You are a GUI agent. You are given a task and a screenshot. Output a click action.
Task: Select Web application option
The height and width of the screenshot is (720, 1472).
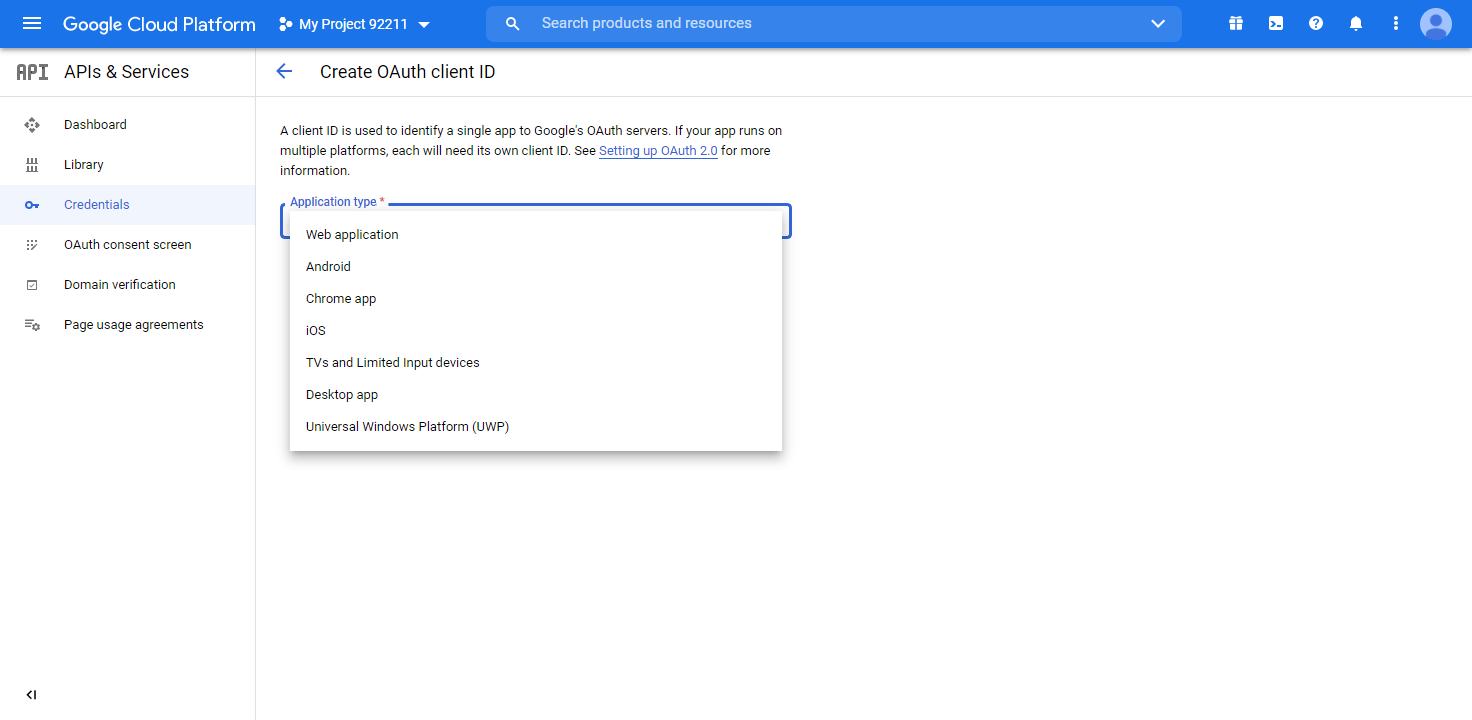point(536,235)
